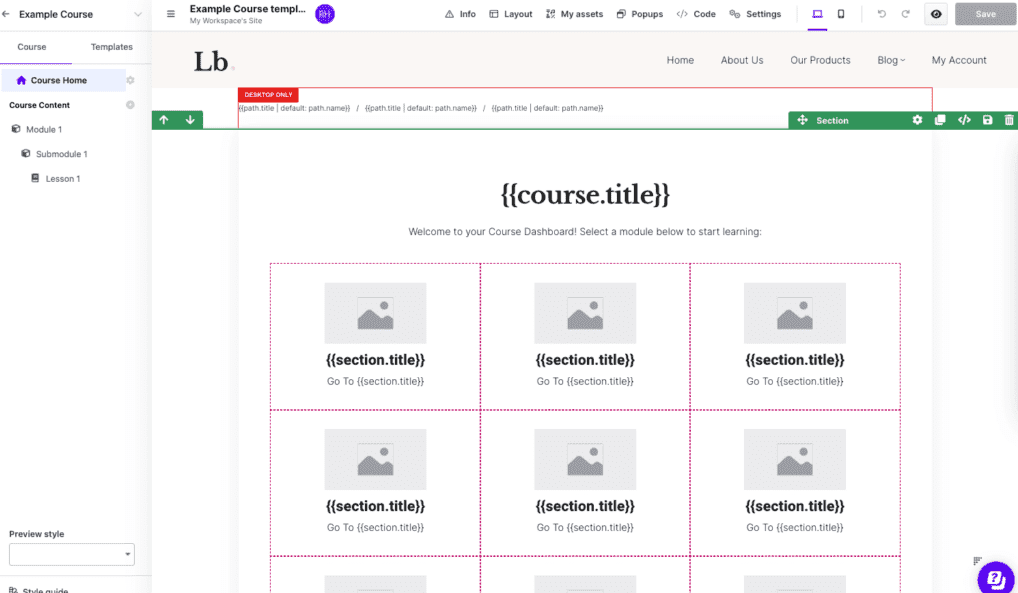Move section down with arrow
The height and width of the screenshot is (593, 1018).
coord(190,120)
